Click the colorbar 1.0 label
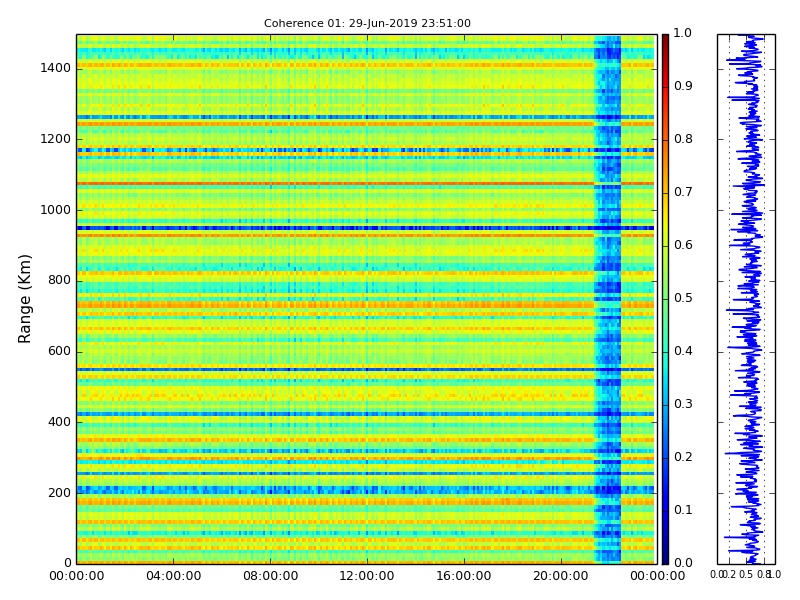The width and height of the screenshot is (800, 600). [x=683, y=33]
